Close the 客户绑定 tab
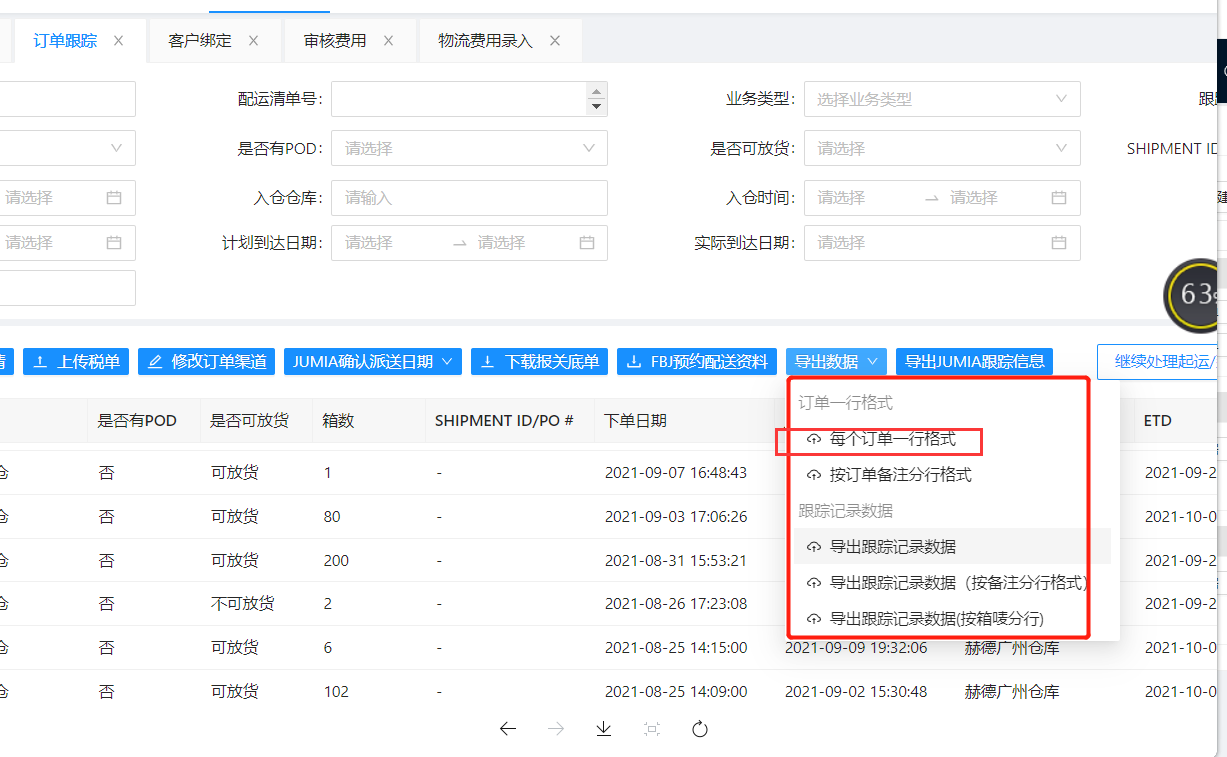Image resolution: width=1227 pixels, height=757 pixels. point(253,41)
